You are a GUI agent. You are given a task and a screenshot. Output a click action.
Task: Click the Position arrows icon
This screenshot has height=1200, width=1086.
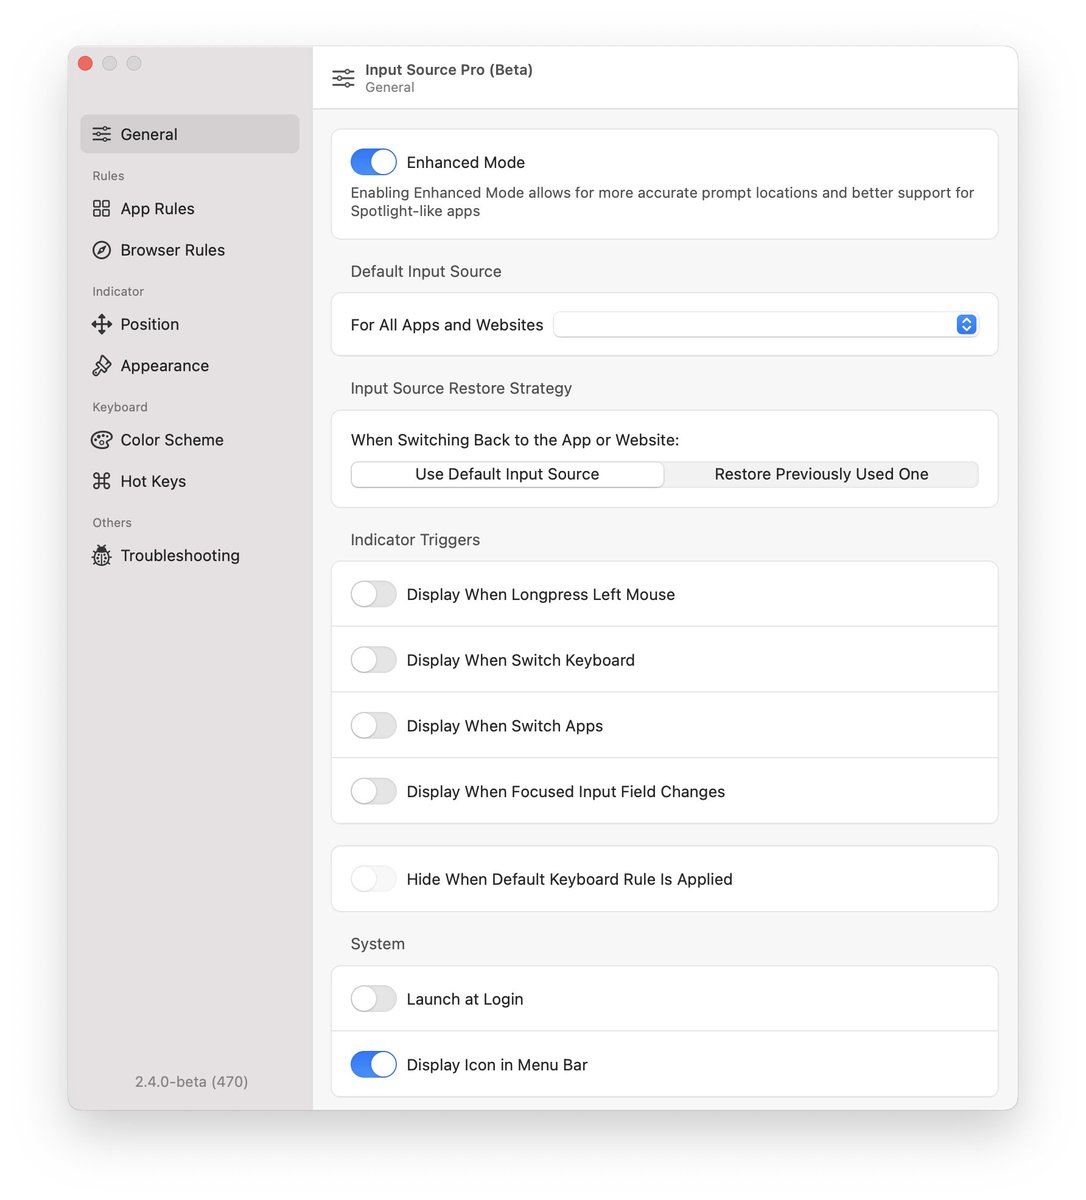point(102,324)
